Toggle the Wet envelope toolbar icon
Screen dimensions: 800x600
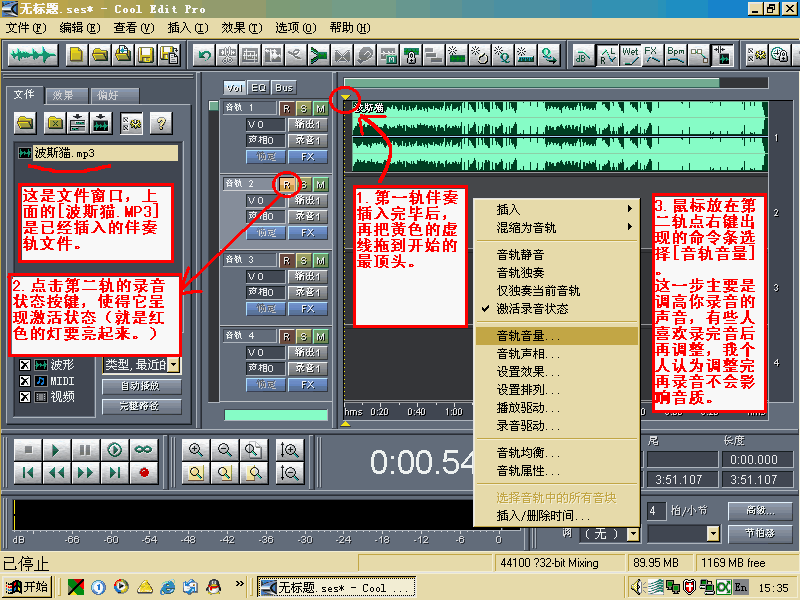click(x=630, y=55)
